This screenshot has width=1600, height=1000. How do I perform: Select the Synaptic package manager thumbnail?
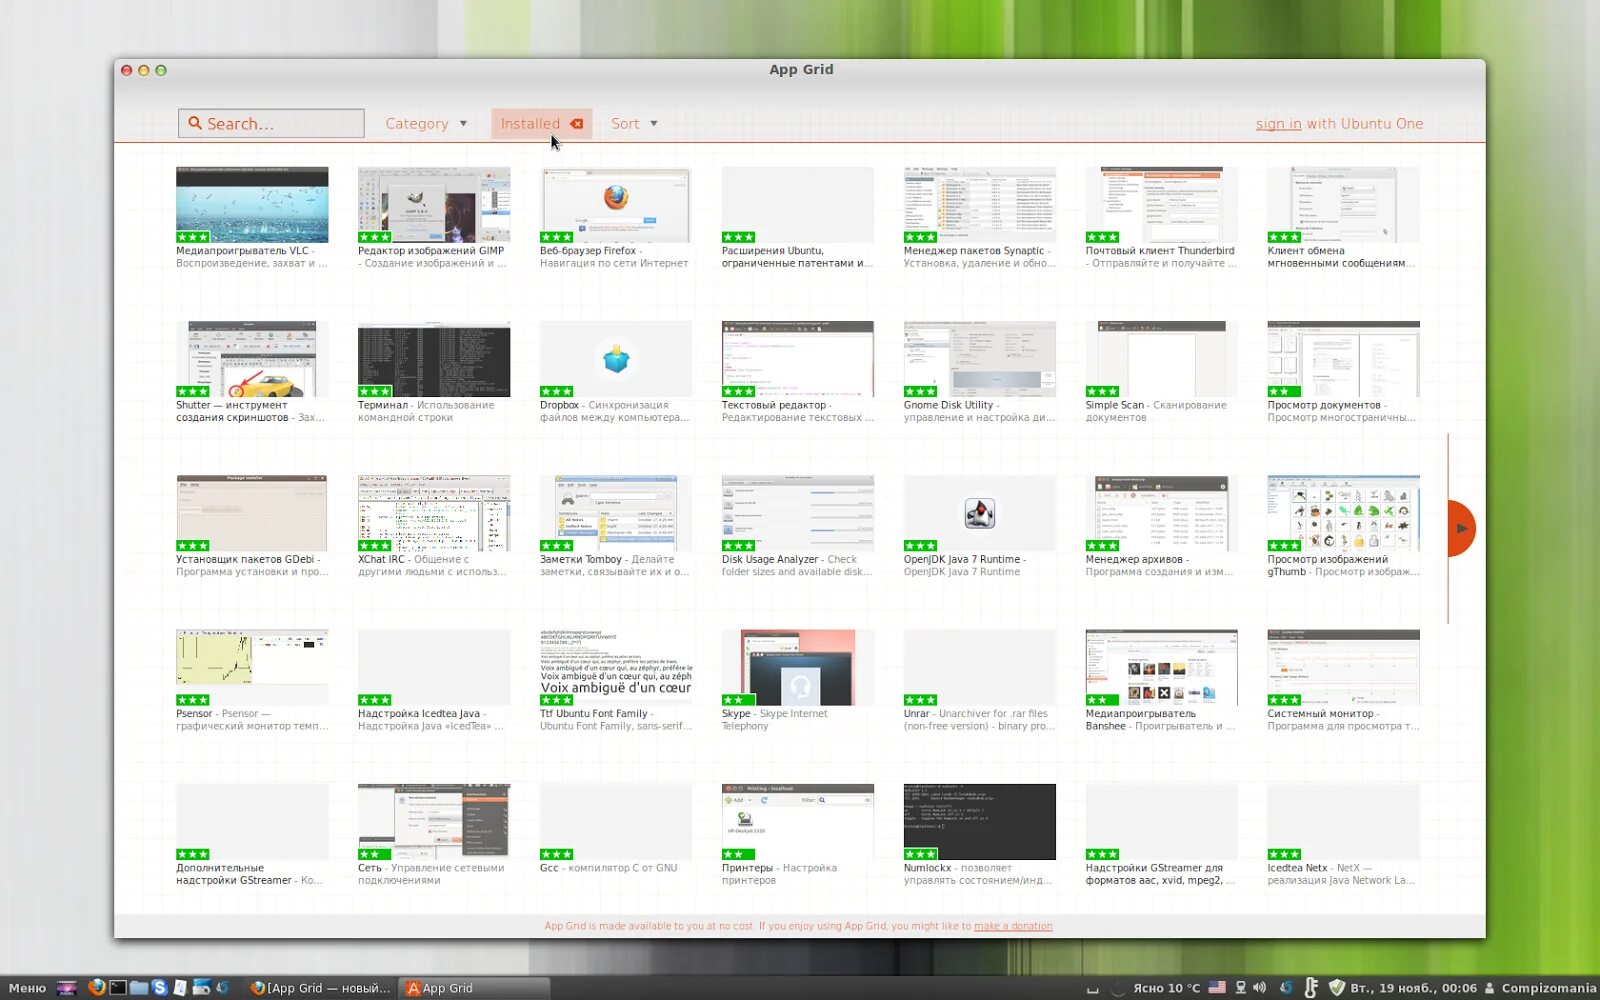click(x=980, y=205)
